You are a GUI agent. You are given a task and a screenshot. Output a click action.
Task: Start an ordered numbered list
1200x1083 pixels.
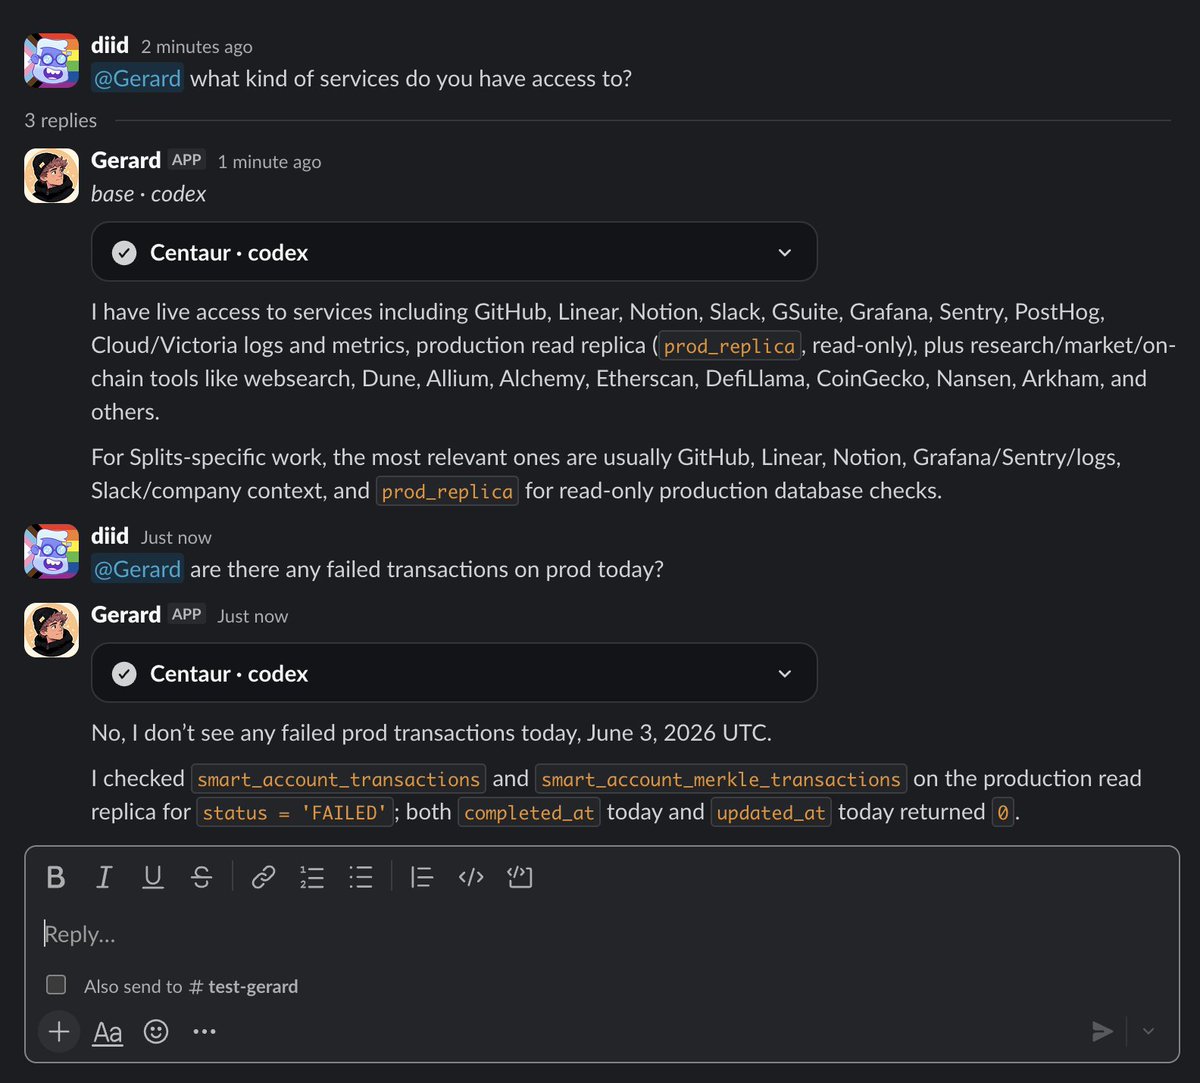pos(312,877)
